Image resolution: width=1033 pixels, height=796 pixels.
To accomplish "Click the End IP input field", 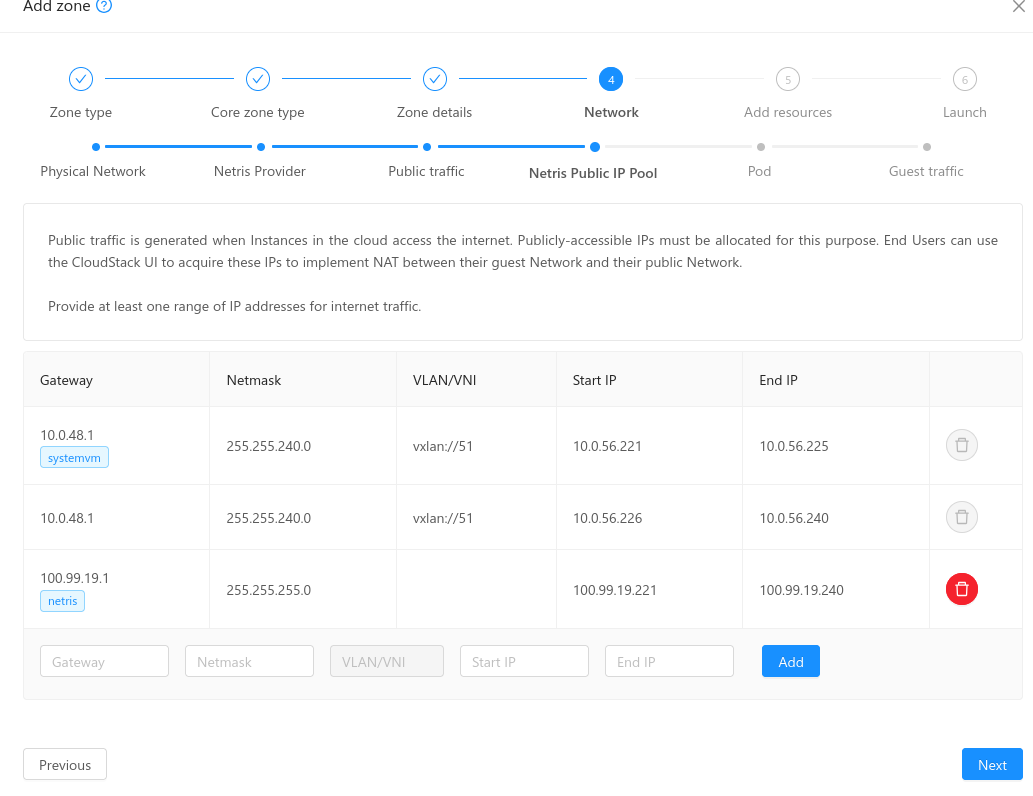I will click(669, 661).
